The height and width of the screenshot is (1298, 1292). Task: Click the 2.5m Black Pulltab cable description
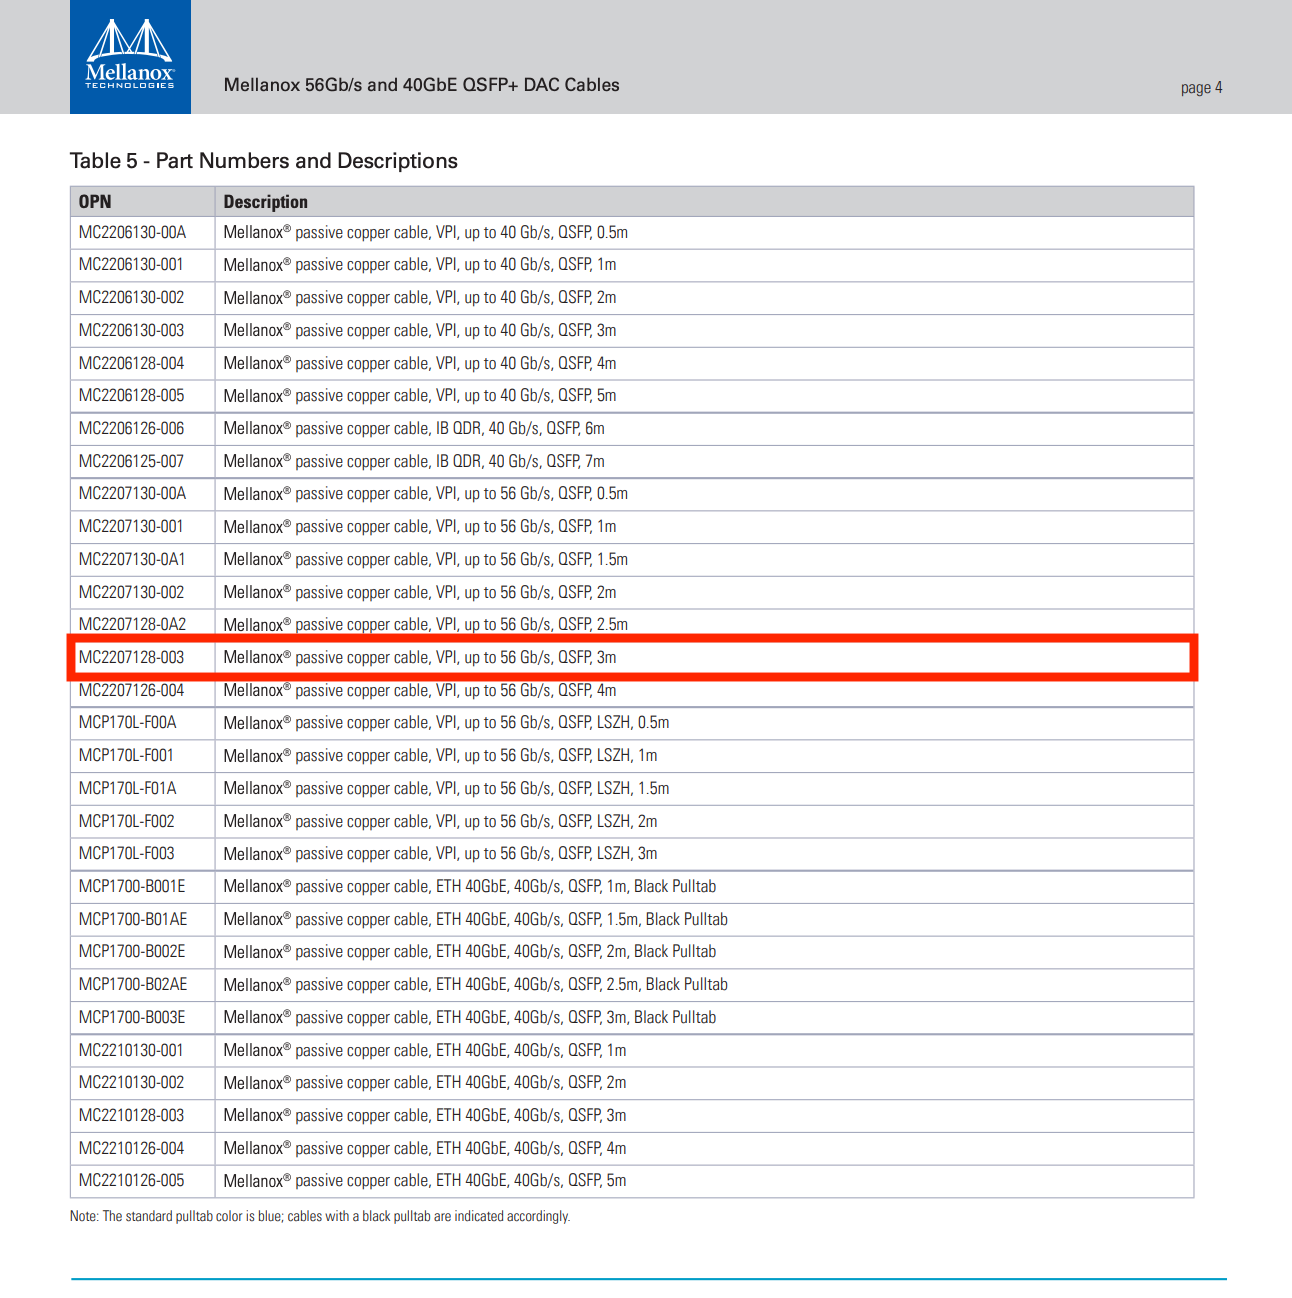pyautogui.click(x=475, y=985)
